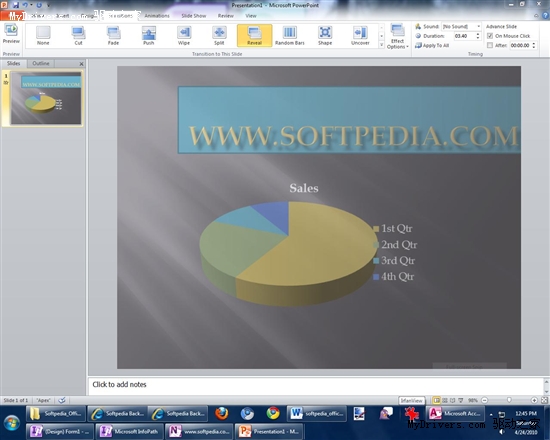
Task: Open the View ribbon tab
Action: (251, 16)
